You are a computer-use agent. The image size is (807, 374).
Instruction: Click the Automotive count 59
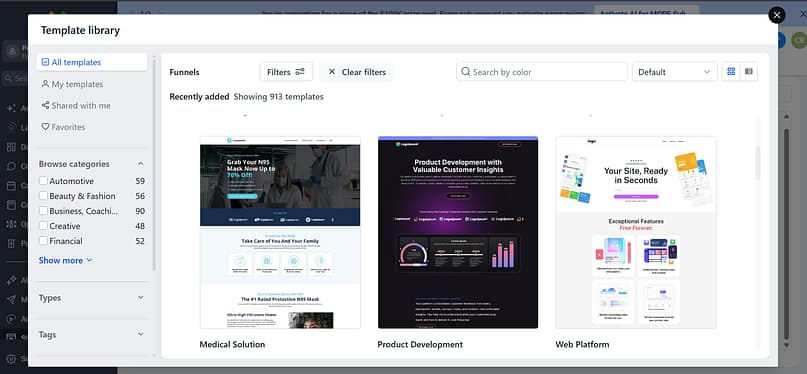tap(140, 181)
